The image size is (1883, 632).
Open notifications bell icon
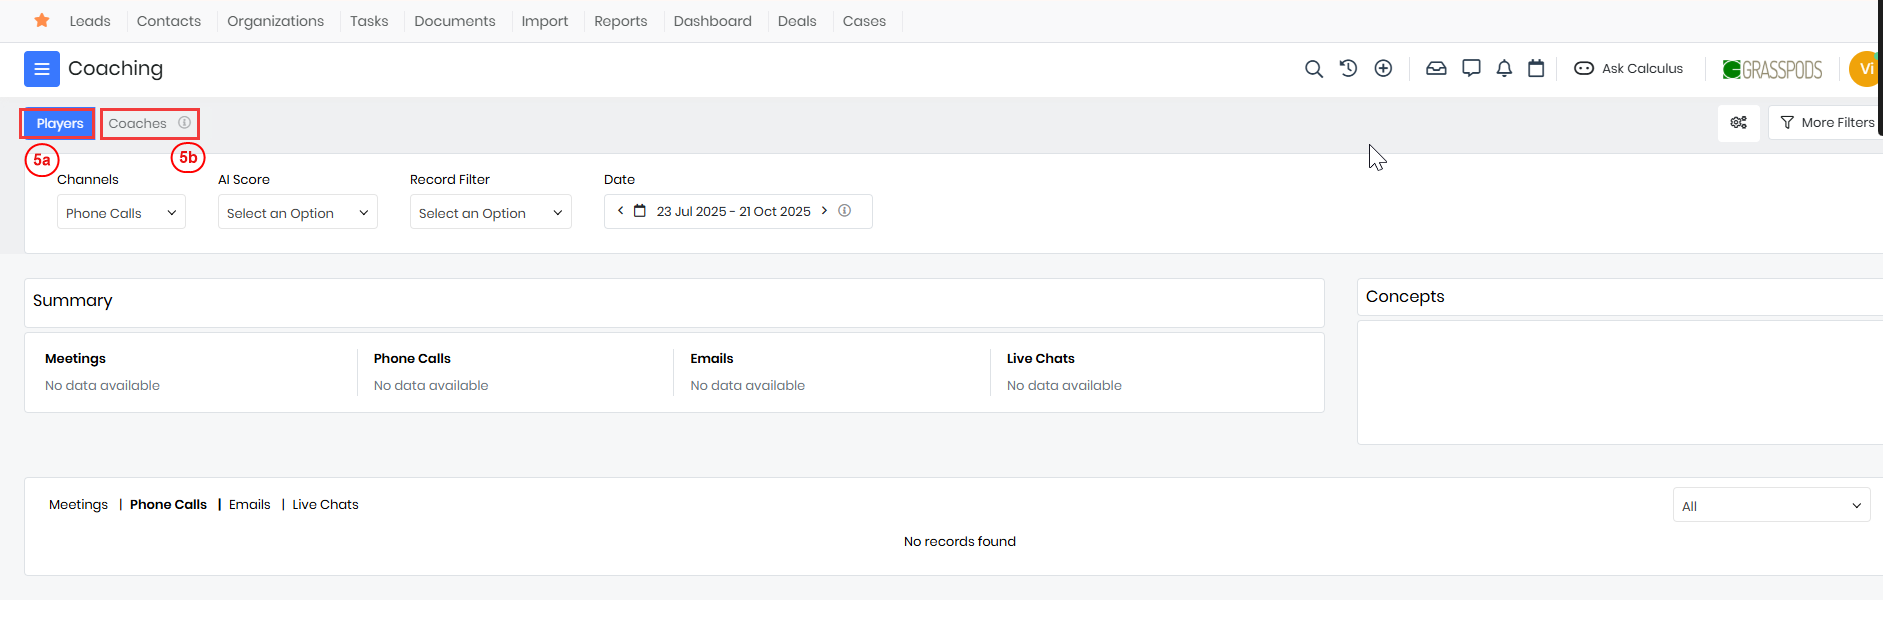(x=1504, y=69)
